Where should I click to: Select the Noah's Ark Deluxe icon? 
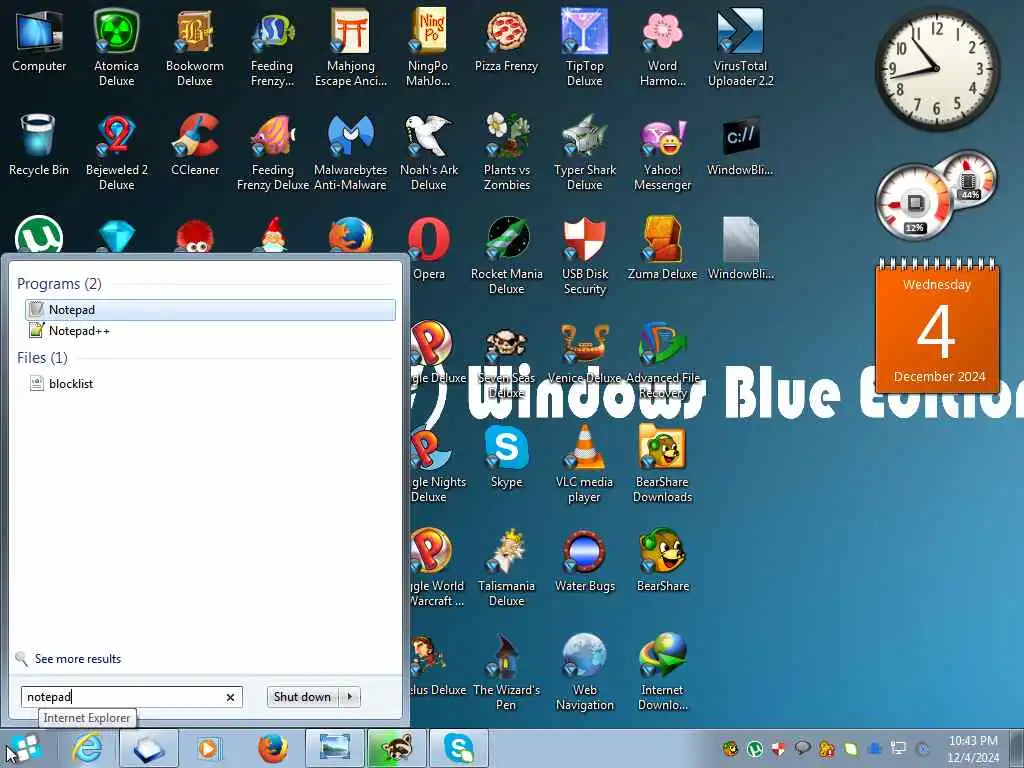(428, 152)
